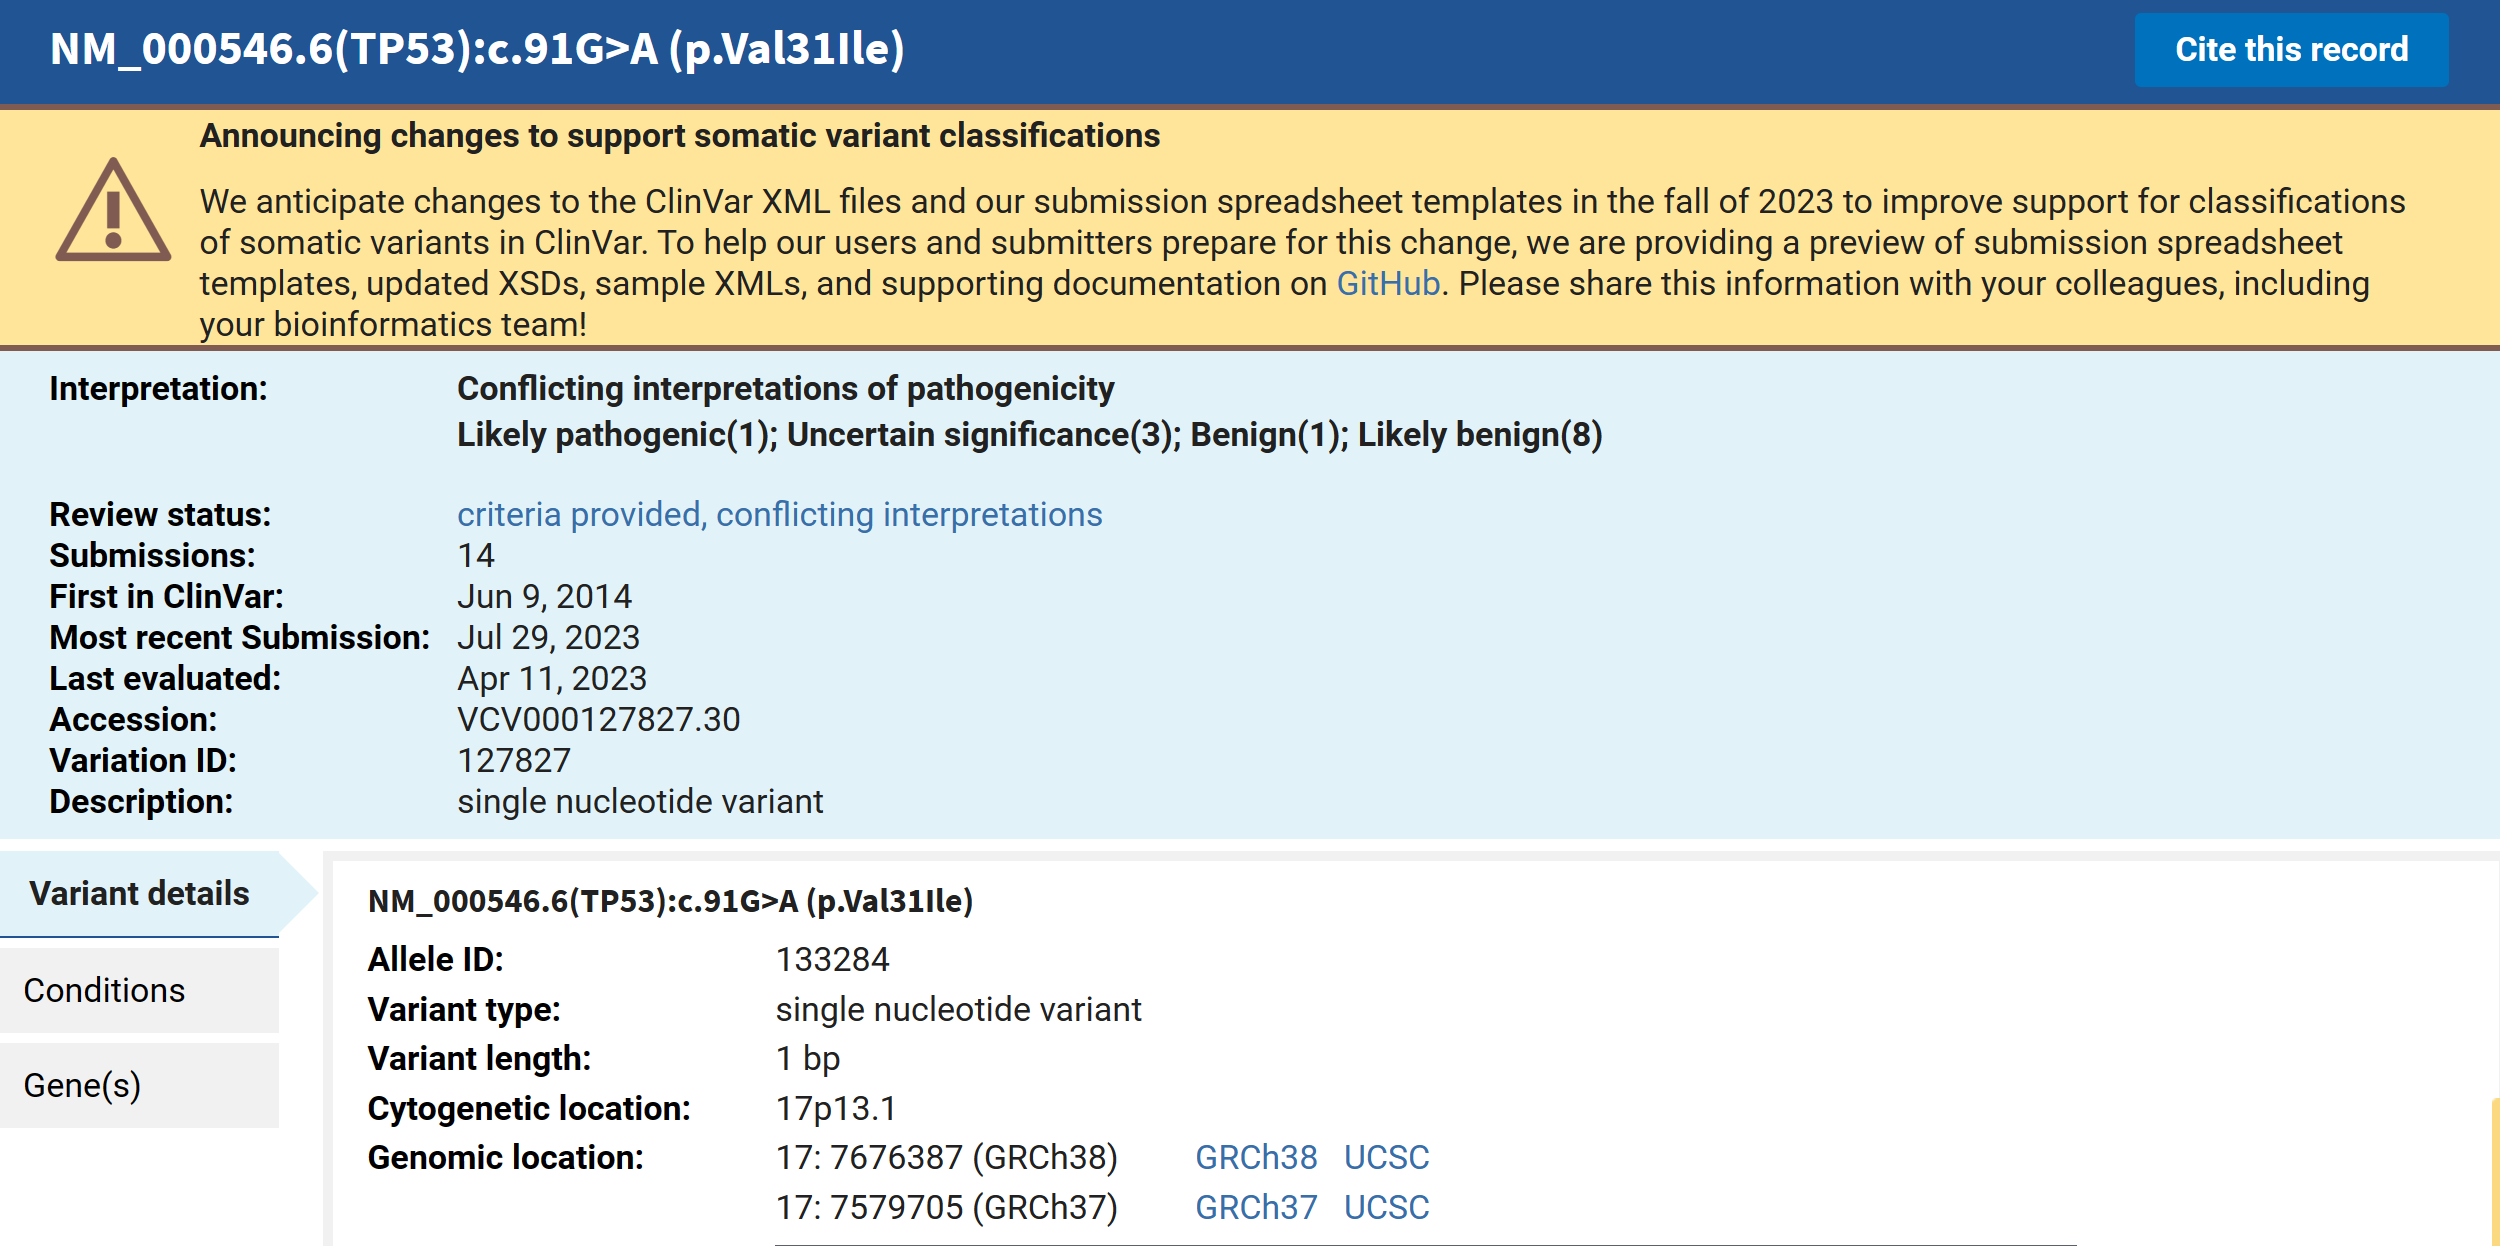Click the Conflicting interpretations of pathogenicity text
Image resolution: width=2500 pixels, height=1246 pixels.
(785, 388)
